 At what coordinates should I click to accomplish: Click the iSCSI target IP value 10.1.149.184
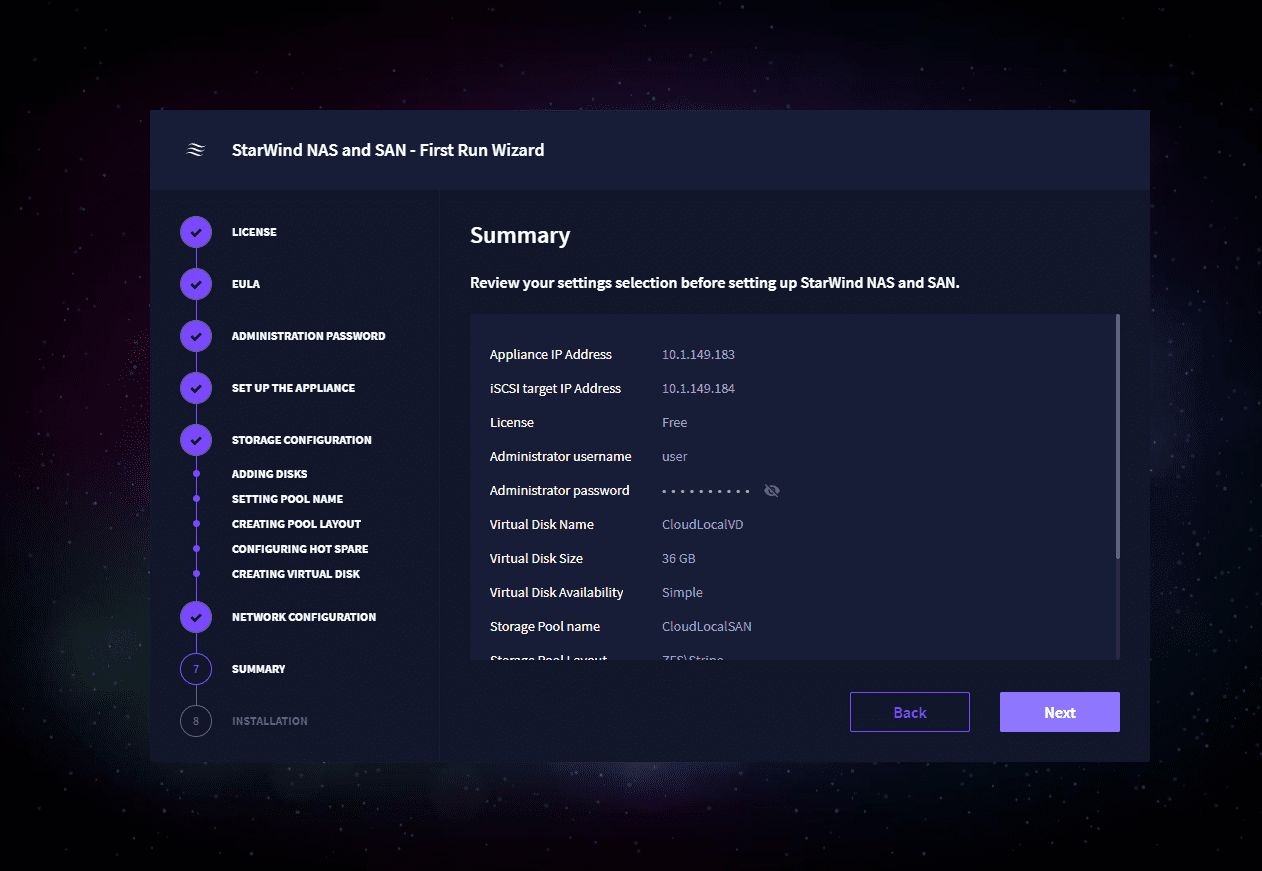[x=698, y=389]
